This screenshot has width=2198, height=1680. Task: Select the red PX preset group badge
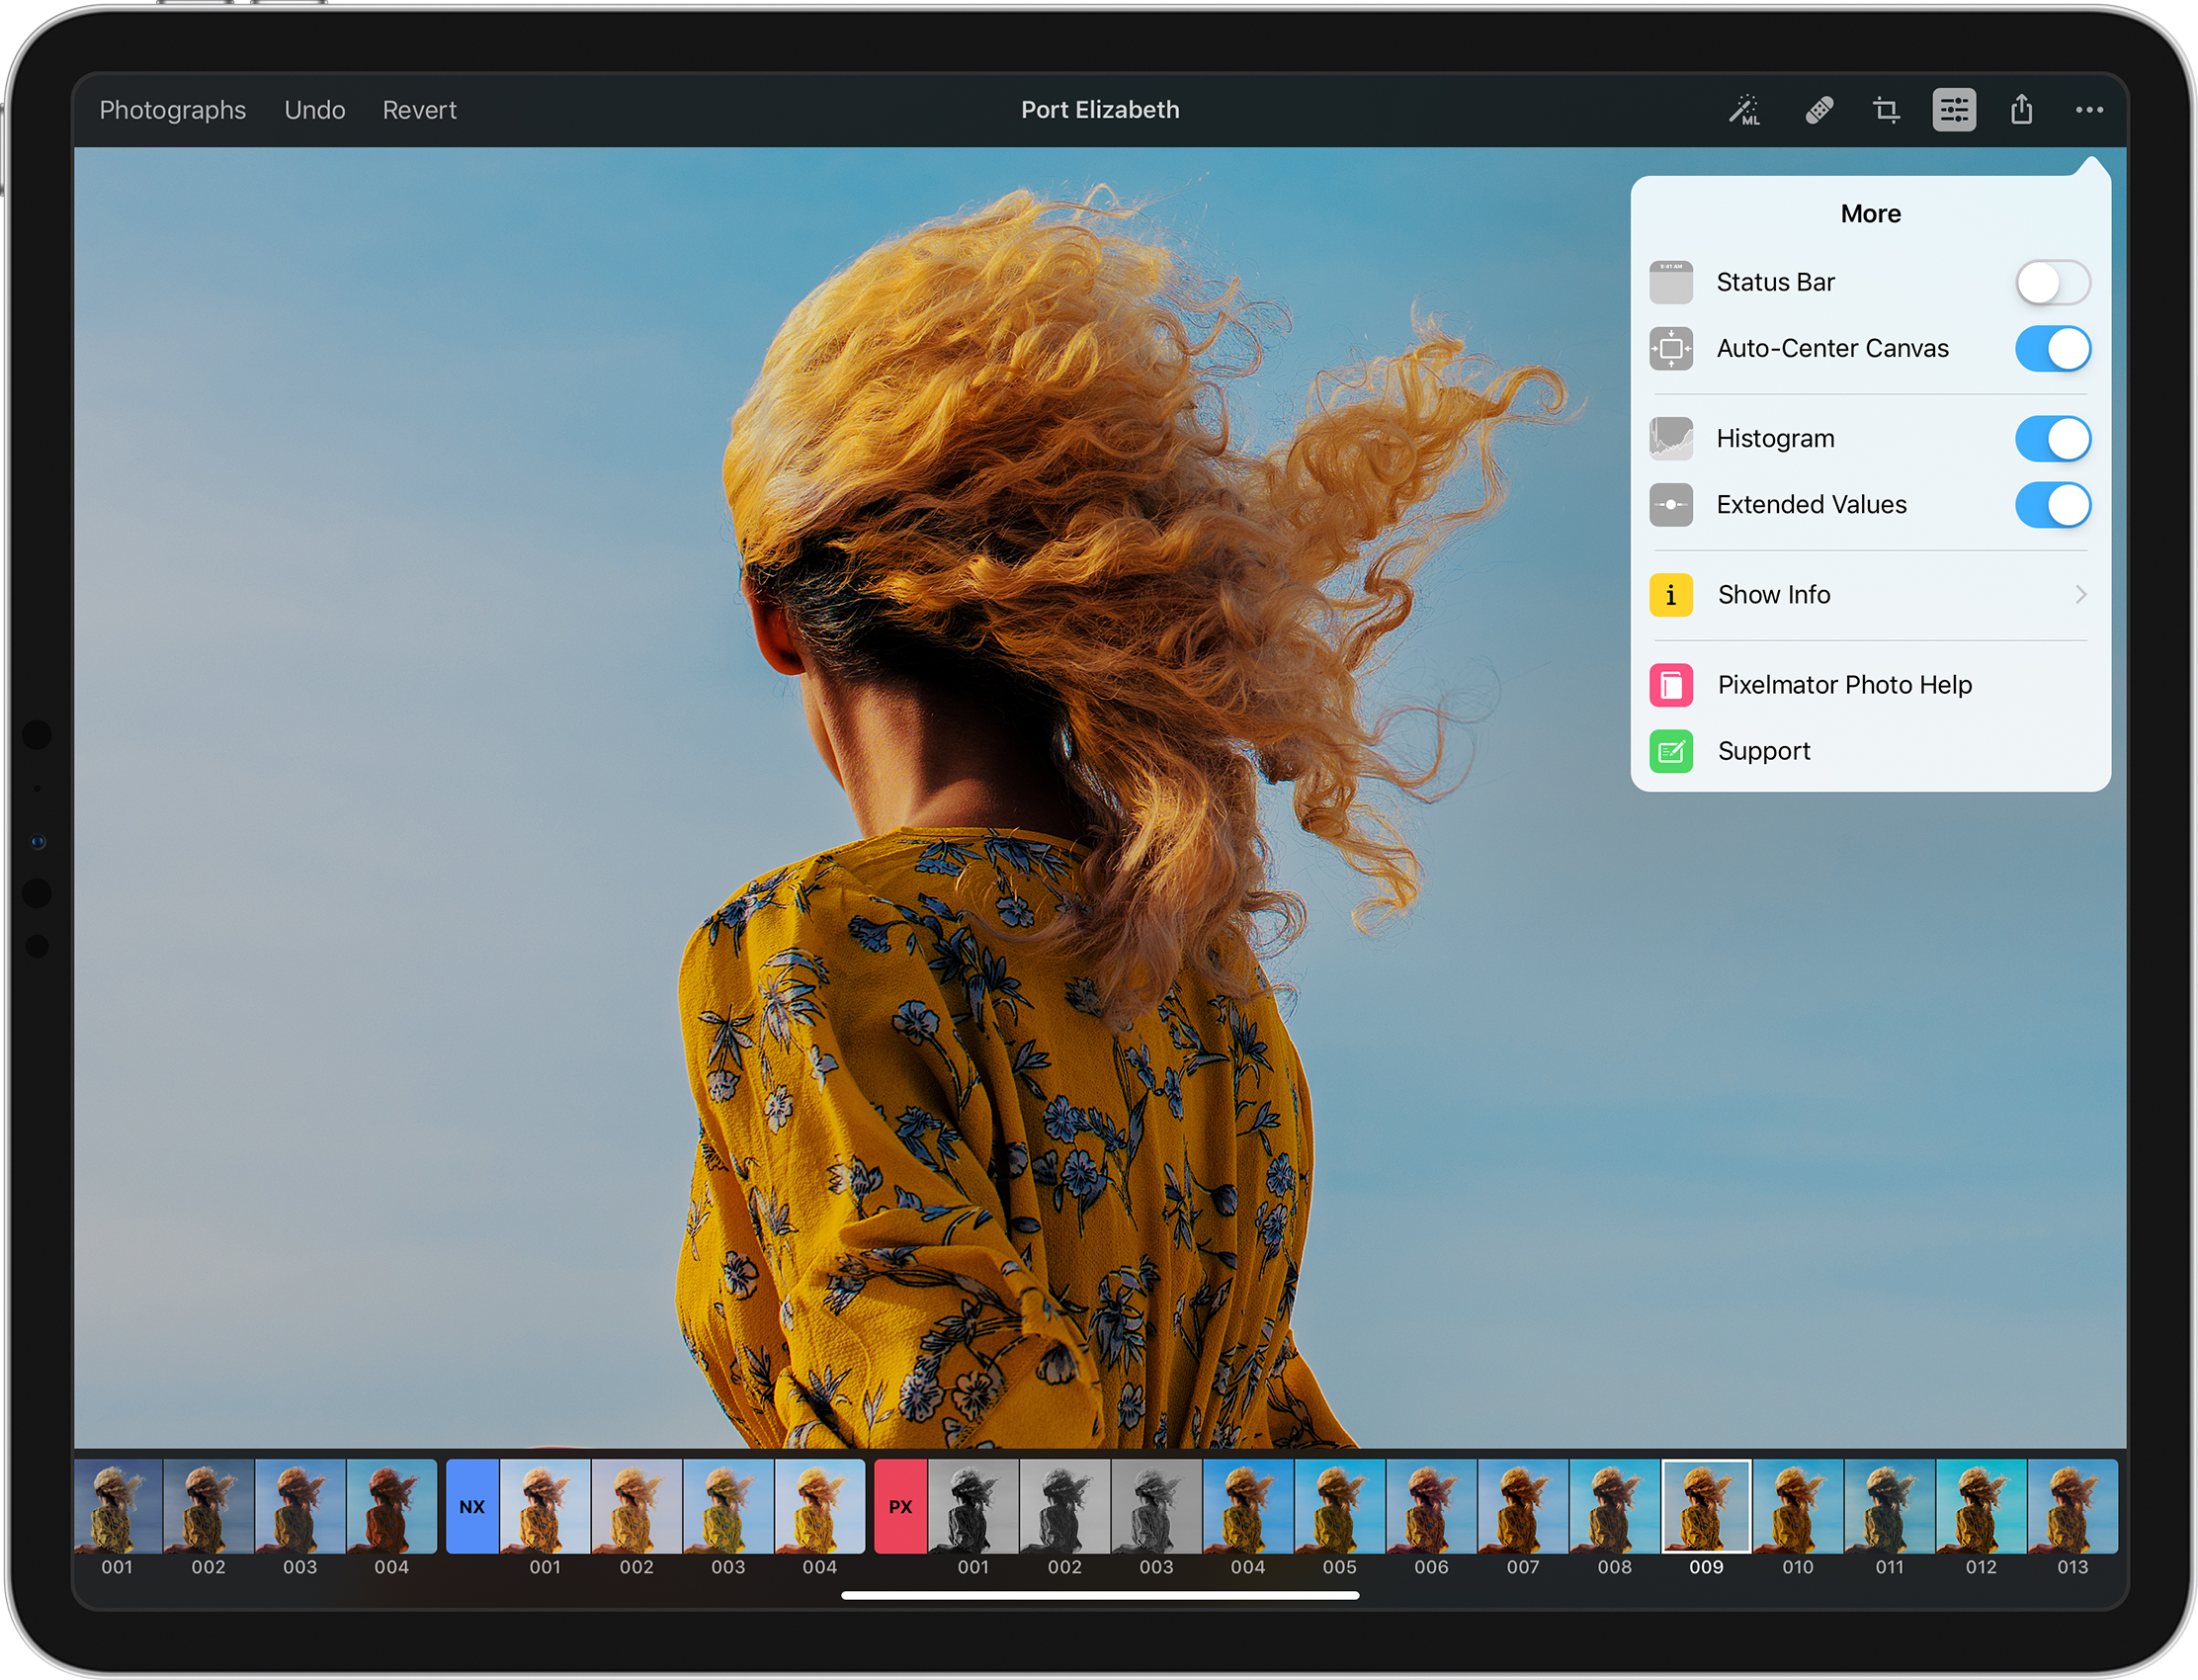pos(900,1506)
